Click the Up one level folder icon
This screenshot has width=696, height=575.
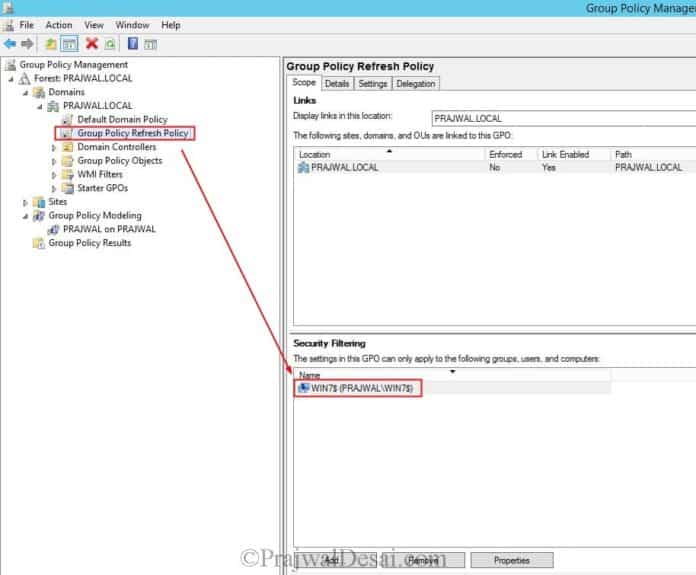click(51, 44)
